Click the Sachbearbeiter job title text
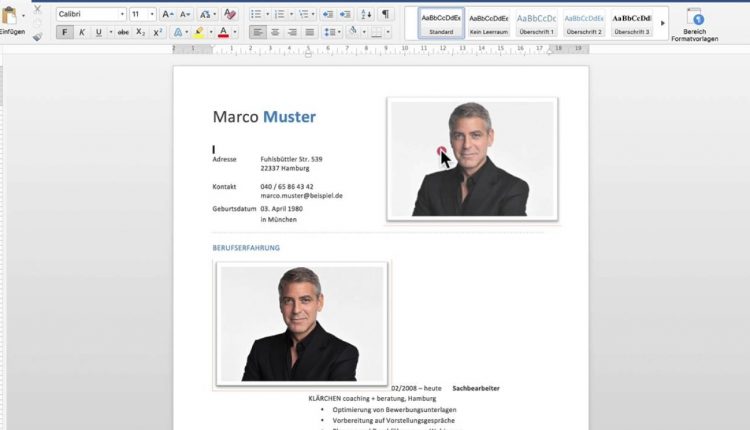This screenshot has height=430, width=750. coord(476,388)
